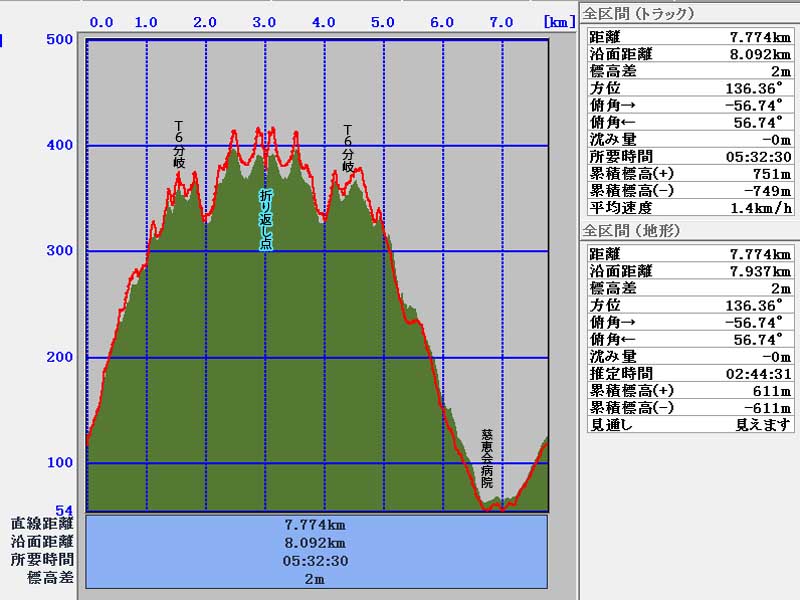Select the 全区間（トラック） section header
Viewport: 800px width, 600px height.
[x=638, y=14]
